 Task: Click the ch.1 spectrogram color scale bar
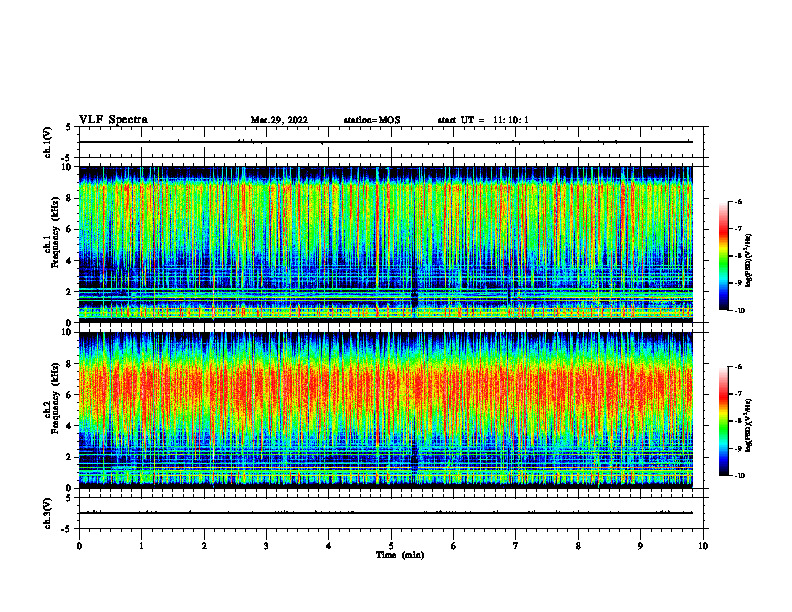[x=723, y=256]
